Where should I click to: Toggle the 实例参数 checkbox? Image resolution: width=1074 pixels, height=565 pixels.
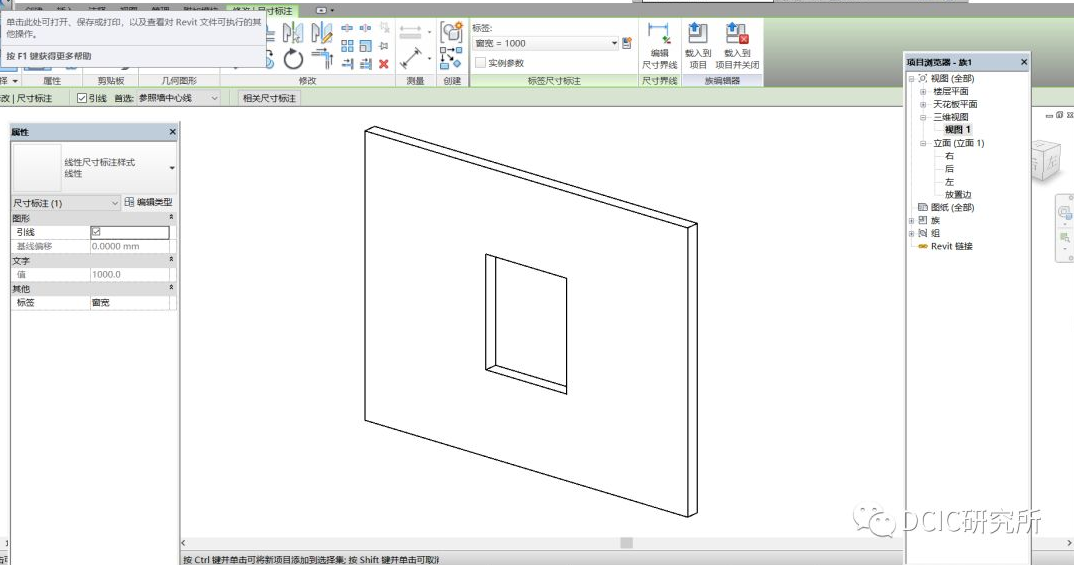tap(480, 62)
